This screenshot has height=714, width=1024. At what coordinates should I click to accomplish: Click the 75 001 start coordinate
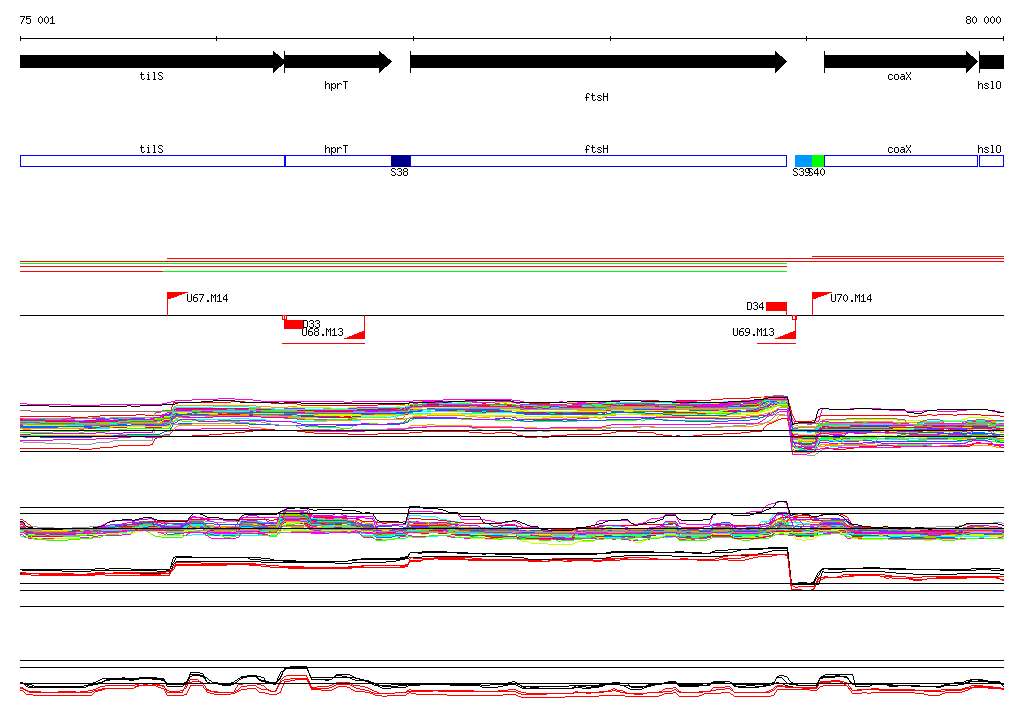[x=37, y=20]
